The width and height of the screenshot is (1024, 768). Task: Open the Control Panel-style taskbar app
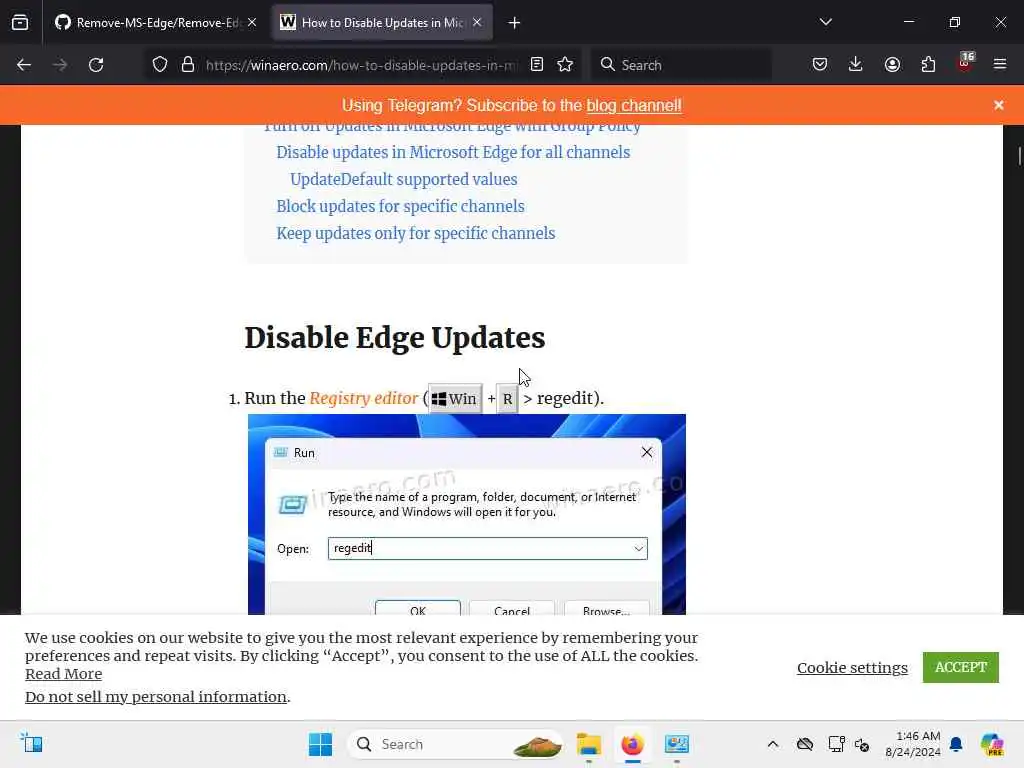(677, 744)
